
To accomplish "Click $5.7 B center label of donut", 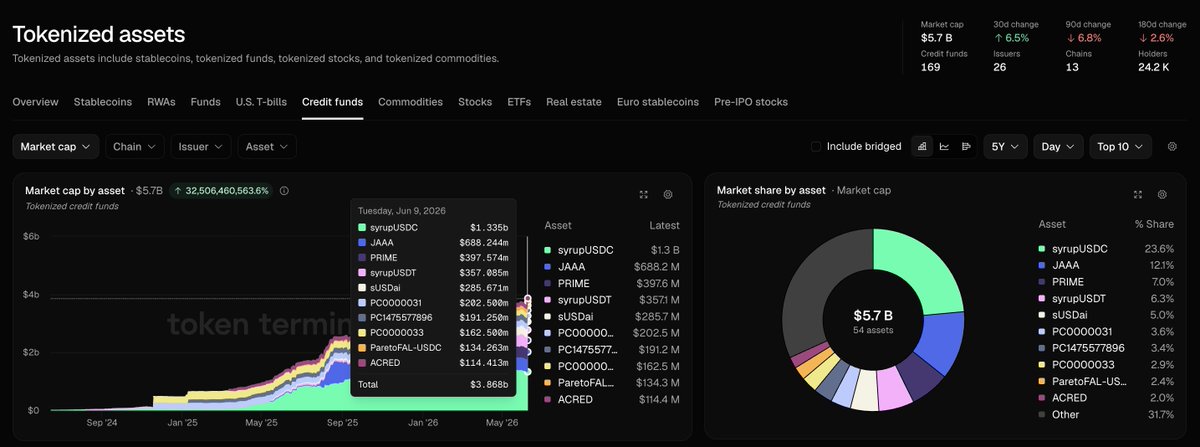I will (x=873, y=315).
